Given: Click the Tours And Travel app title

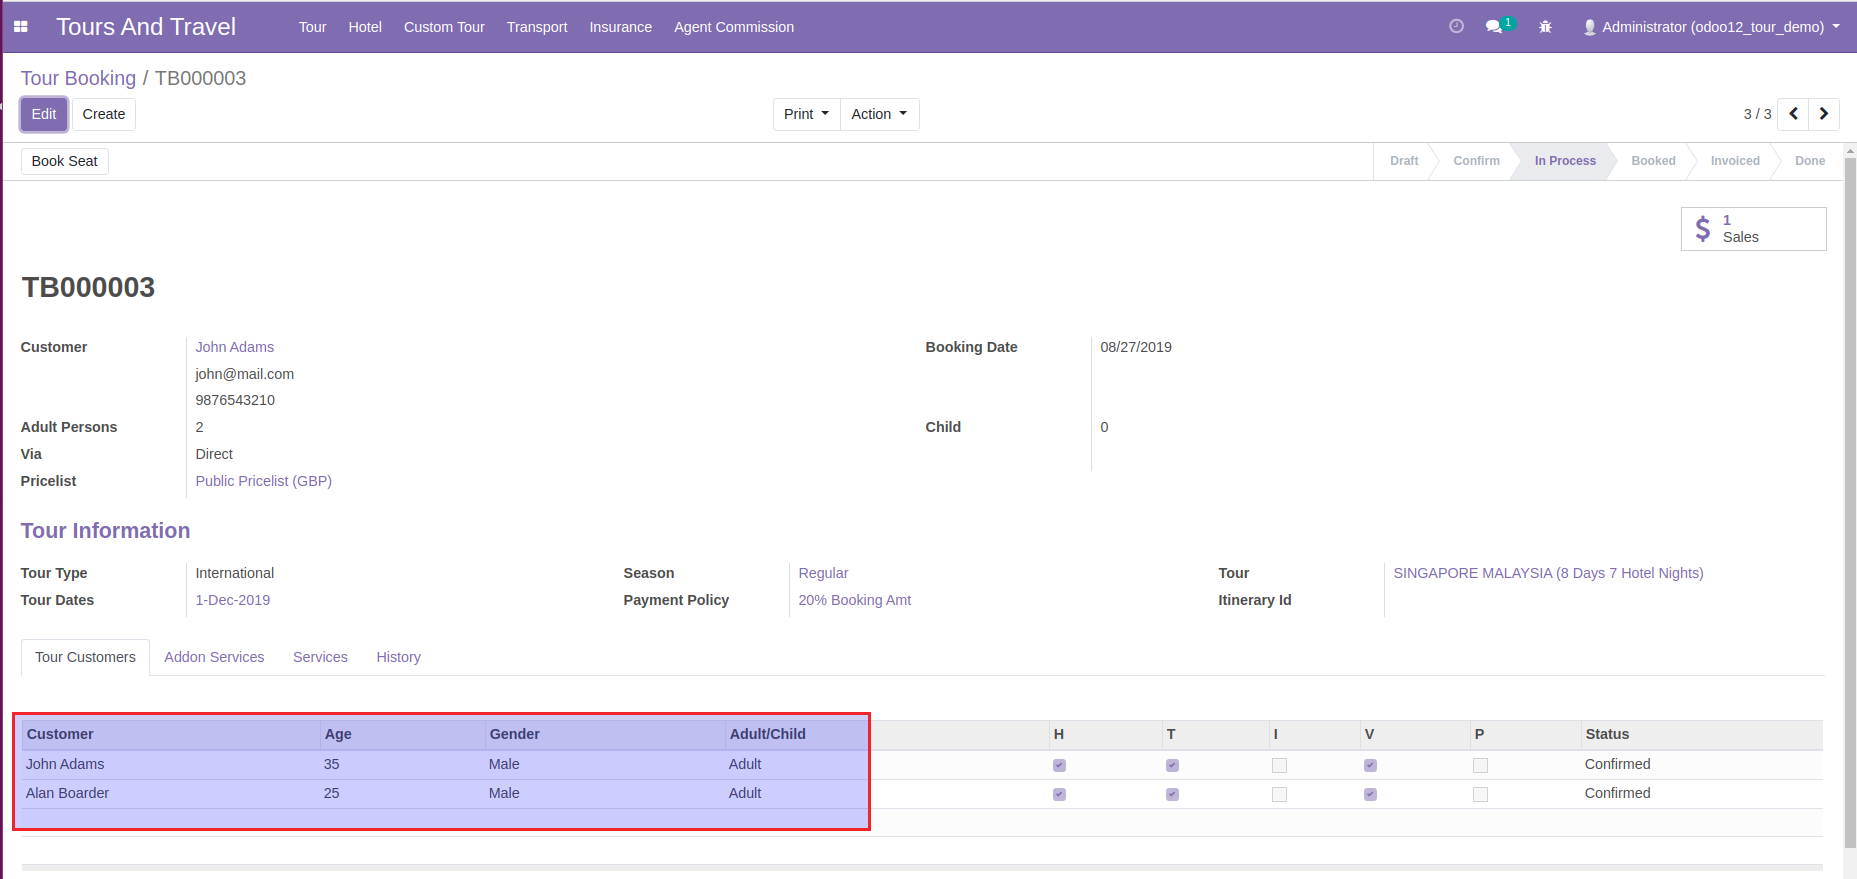Looking at the screenshot, I should coord(146,27).
